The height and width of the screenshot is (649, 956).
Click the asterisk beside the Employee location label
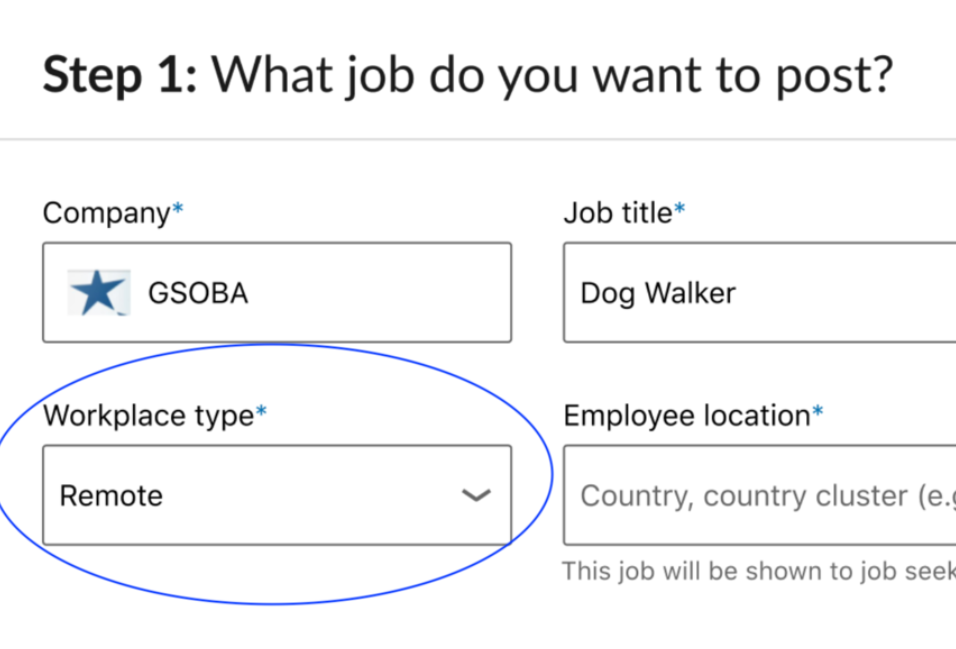coord(818,411)
